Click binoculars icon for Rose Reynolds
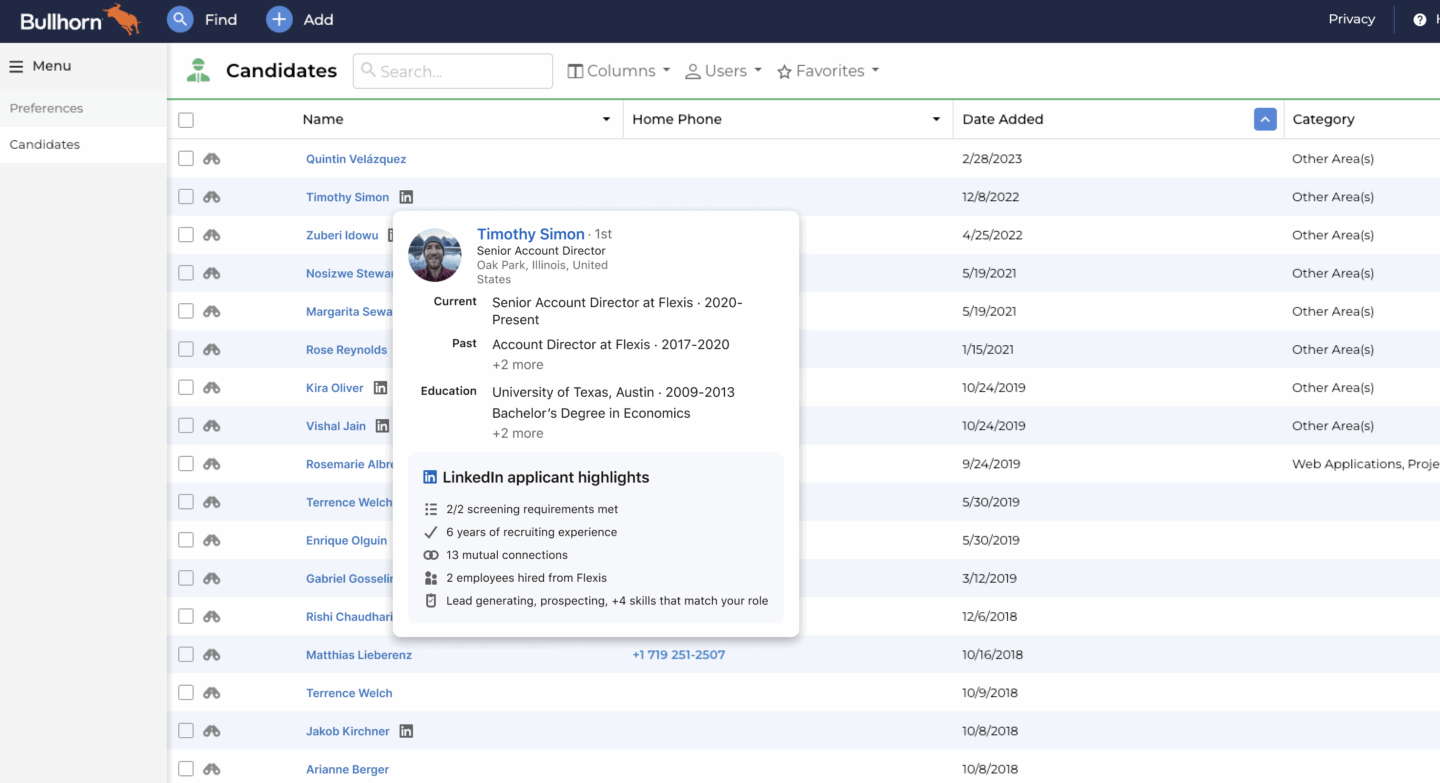The width and height of the screenshot is (1440, 783). pos(211,349)
